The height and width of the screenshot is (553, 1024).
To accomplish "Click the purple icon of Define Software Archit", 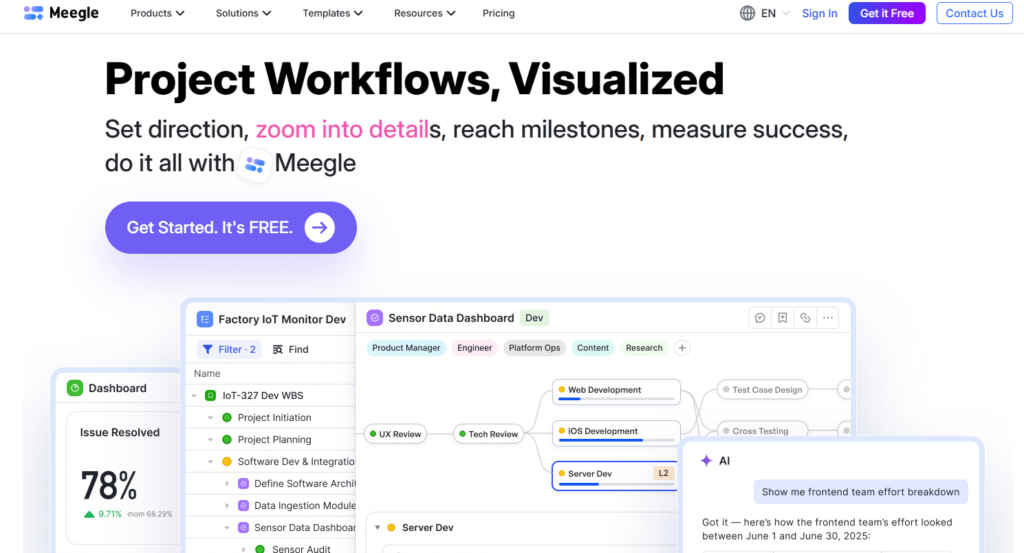I will click(x=244, y=484).
